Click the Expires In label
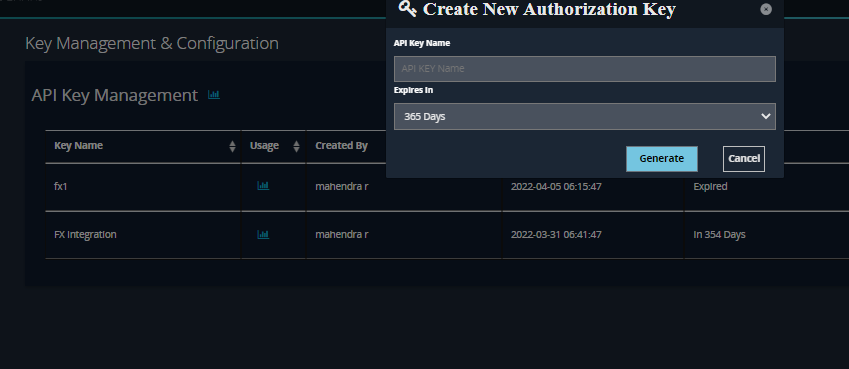The image size is (849, 369). coord(413,90)
